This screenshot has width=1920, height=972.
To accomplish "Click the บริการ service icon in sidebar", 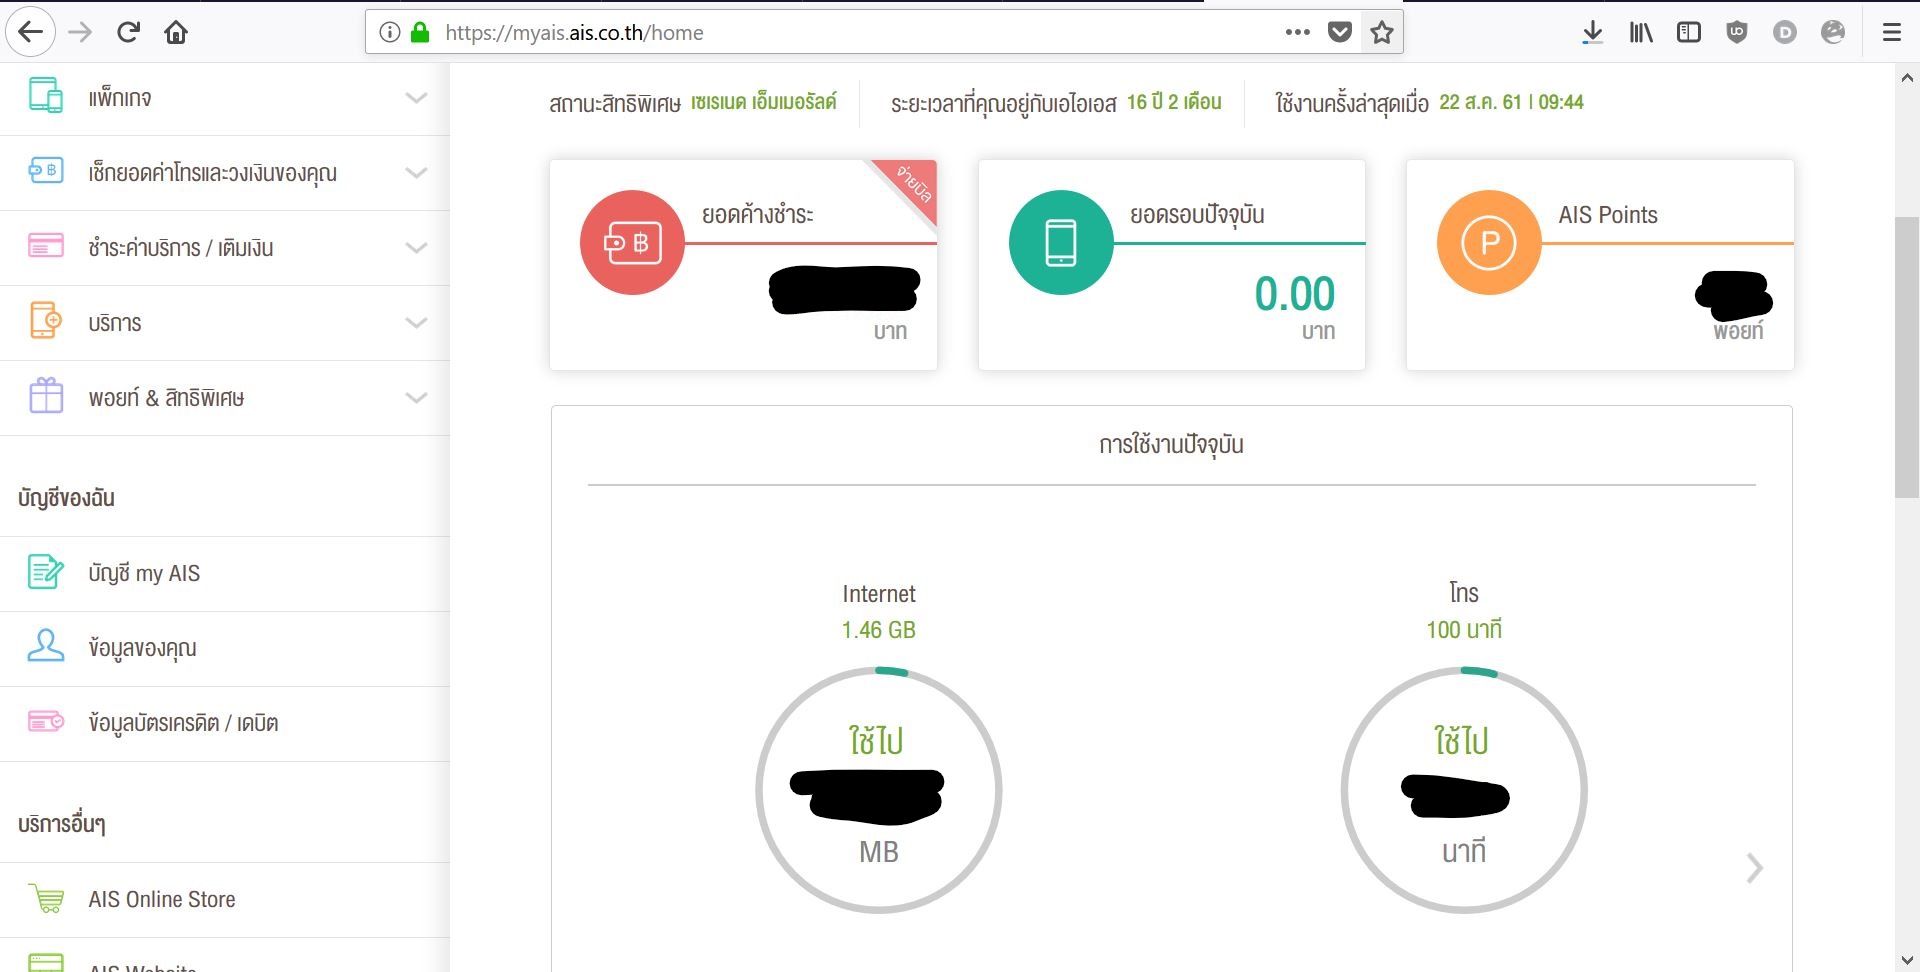I will [x=46, y=321].
